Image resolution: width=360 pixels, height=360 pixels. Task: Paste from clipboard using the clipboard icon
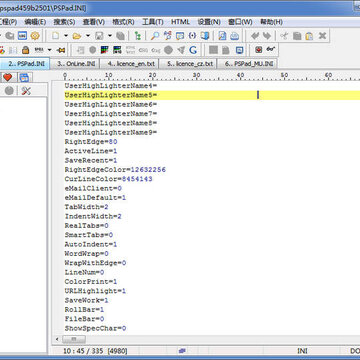309,36
